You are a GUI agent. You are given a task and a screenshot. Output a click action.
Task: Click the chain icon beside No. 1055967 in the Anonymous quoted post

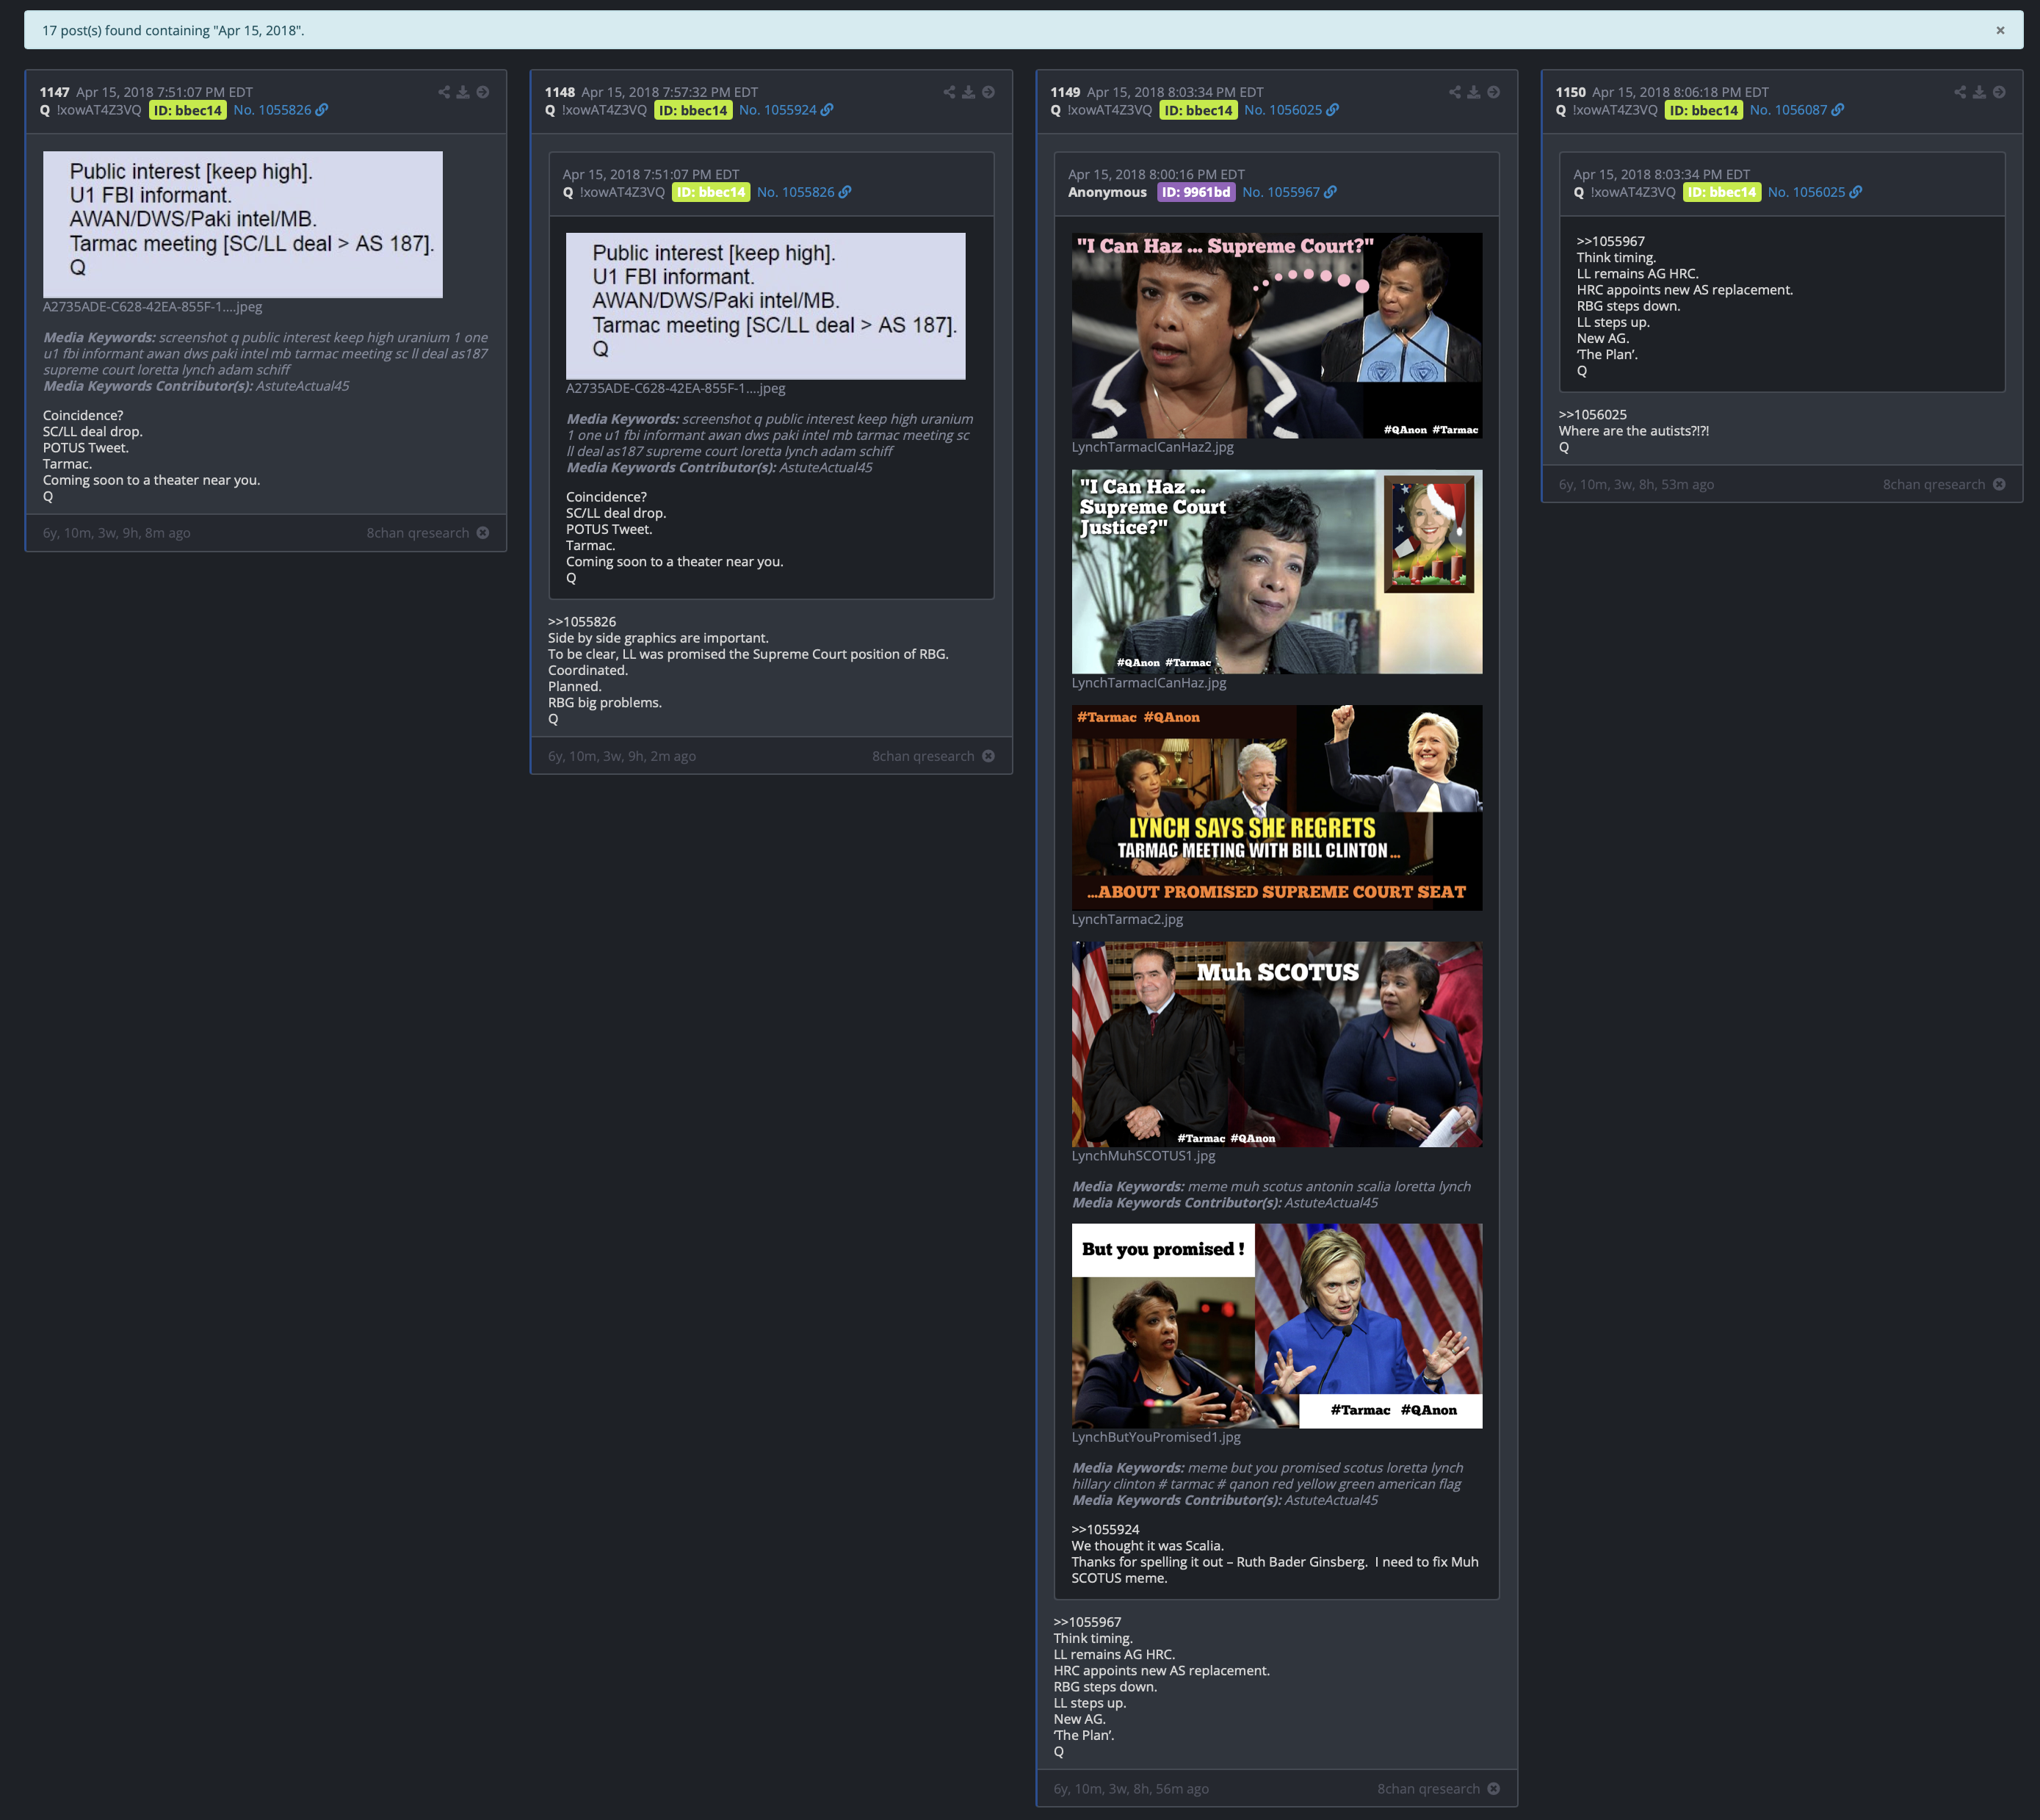[1331, 192]
